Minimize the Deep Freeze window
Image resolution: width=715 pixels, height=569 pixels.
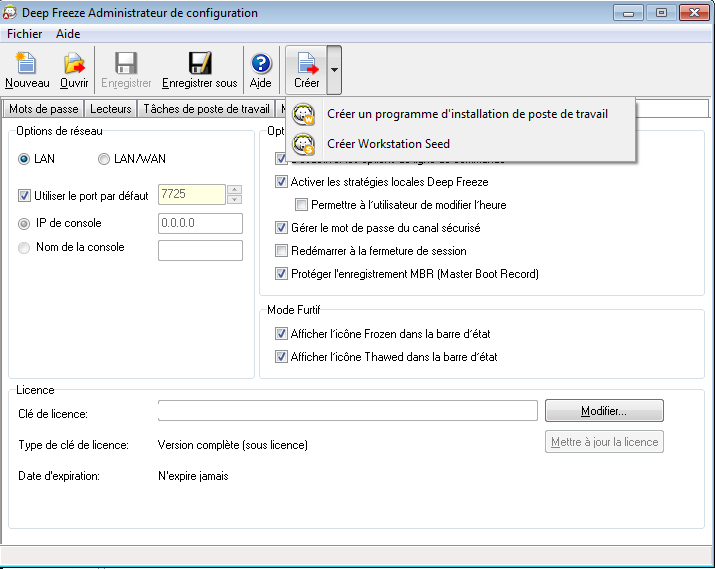[x=628, y=13]
